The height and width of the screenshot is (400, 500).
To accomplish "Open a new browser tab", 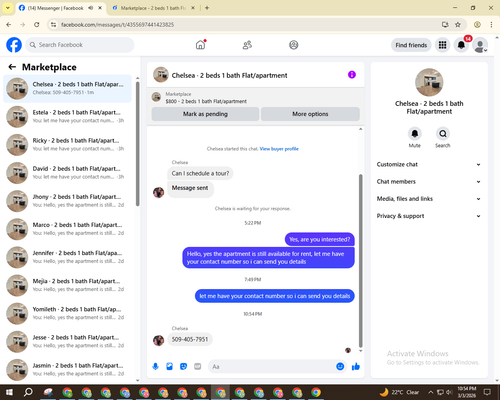I will point(207,8).
